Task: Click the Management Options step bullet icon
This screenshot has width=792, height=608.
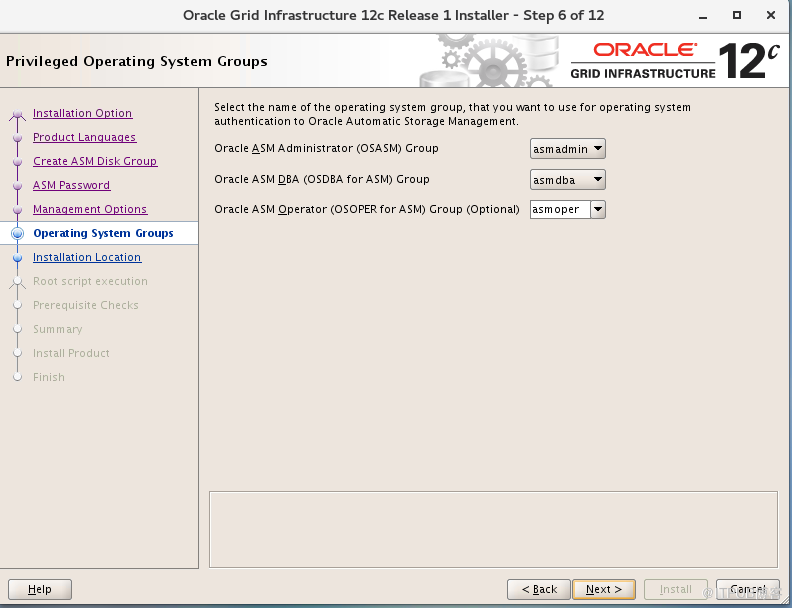Action: [18, 209]
